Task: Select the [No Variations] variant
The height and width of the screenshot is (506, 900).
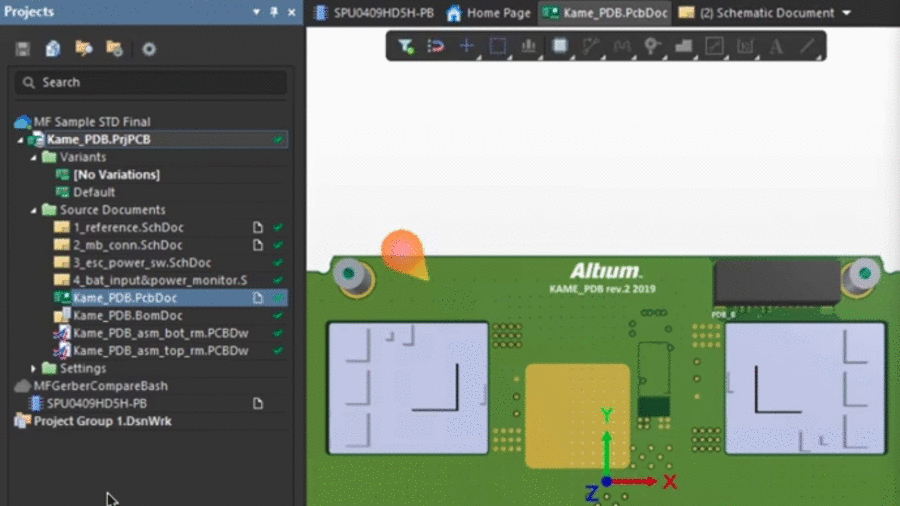Action: pyautogui.click(x=117, y=174)
